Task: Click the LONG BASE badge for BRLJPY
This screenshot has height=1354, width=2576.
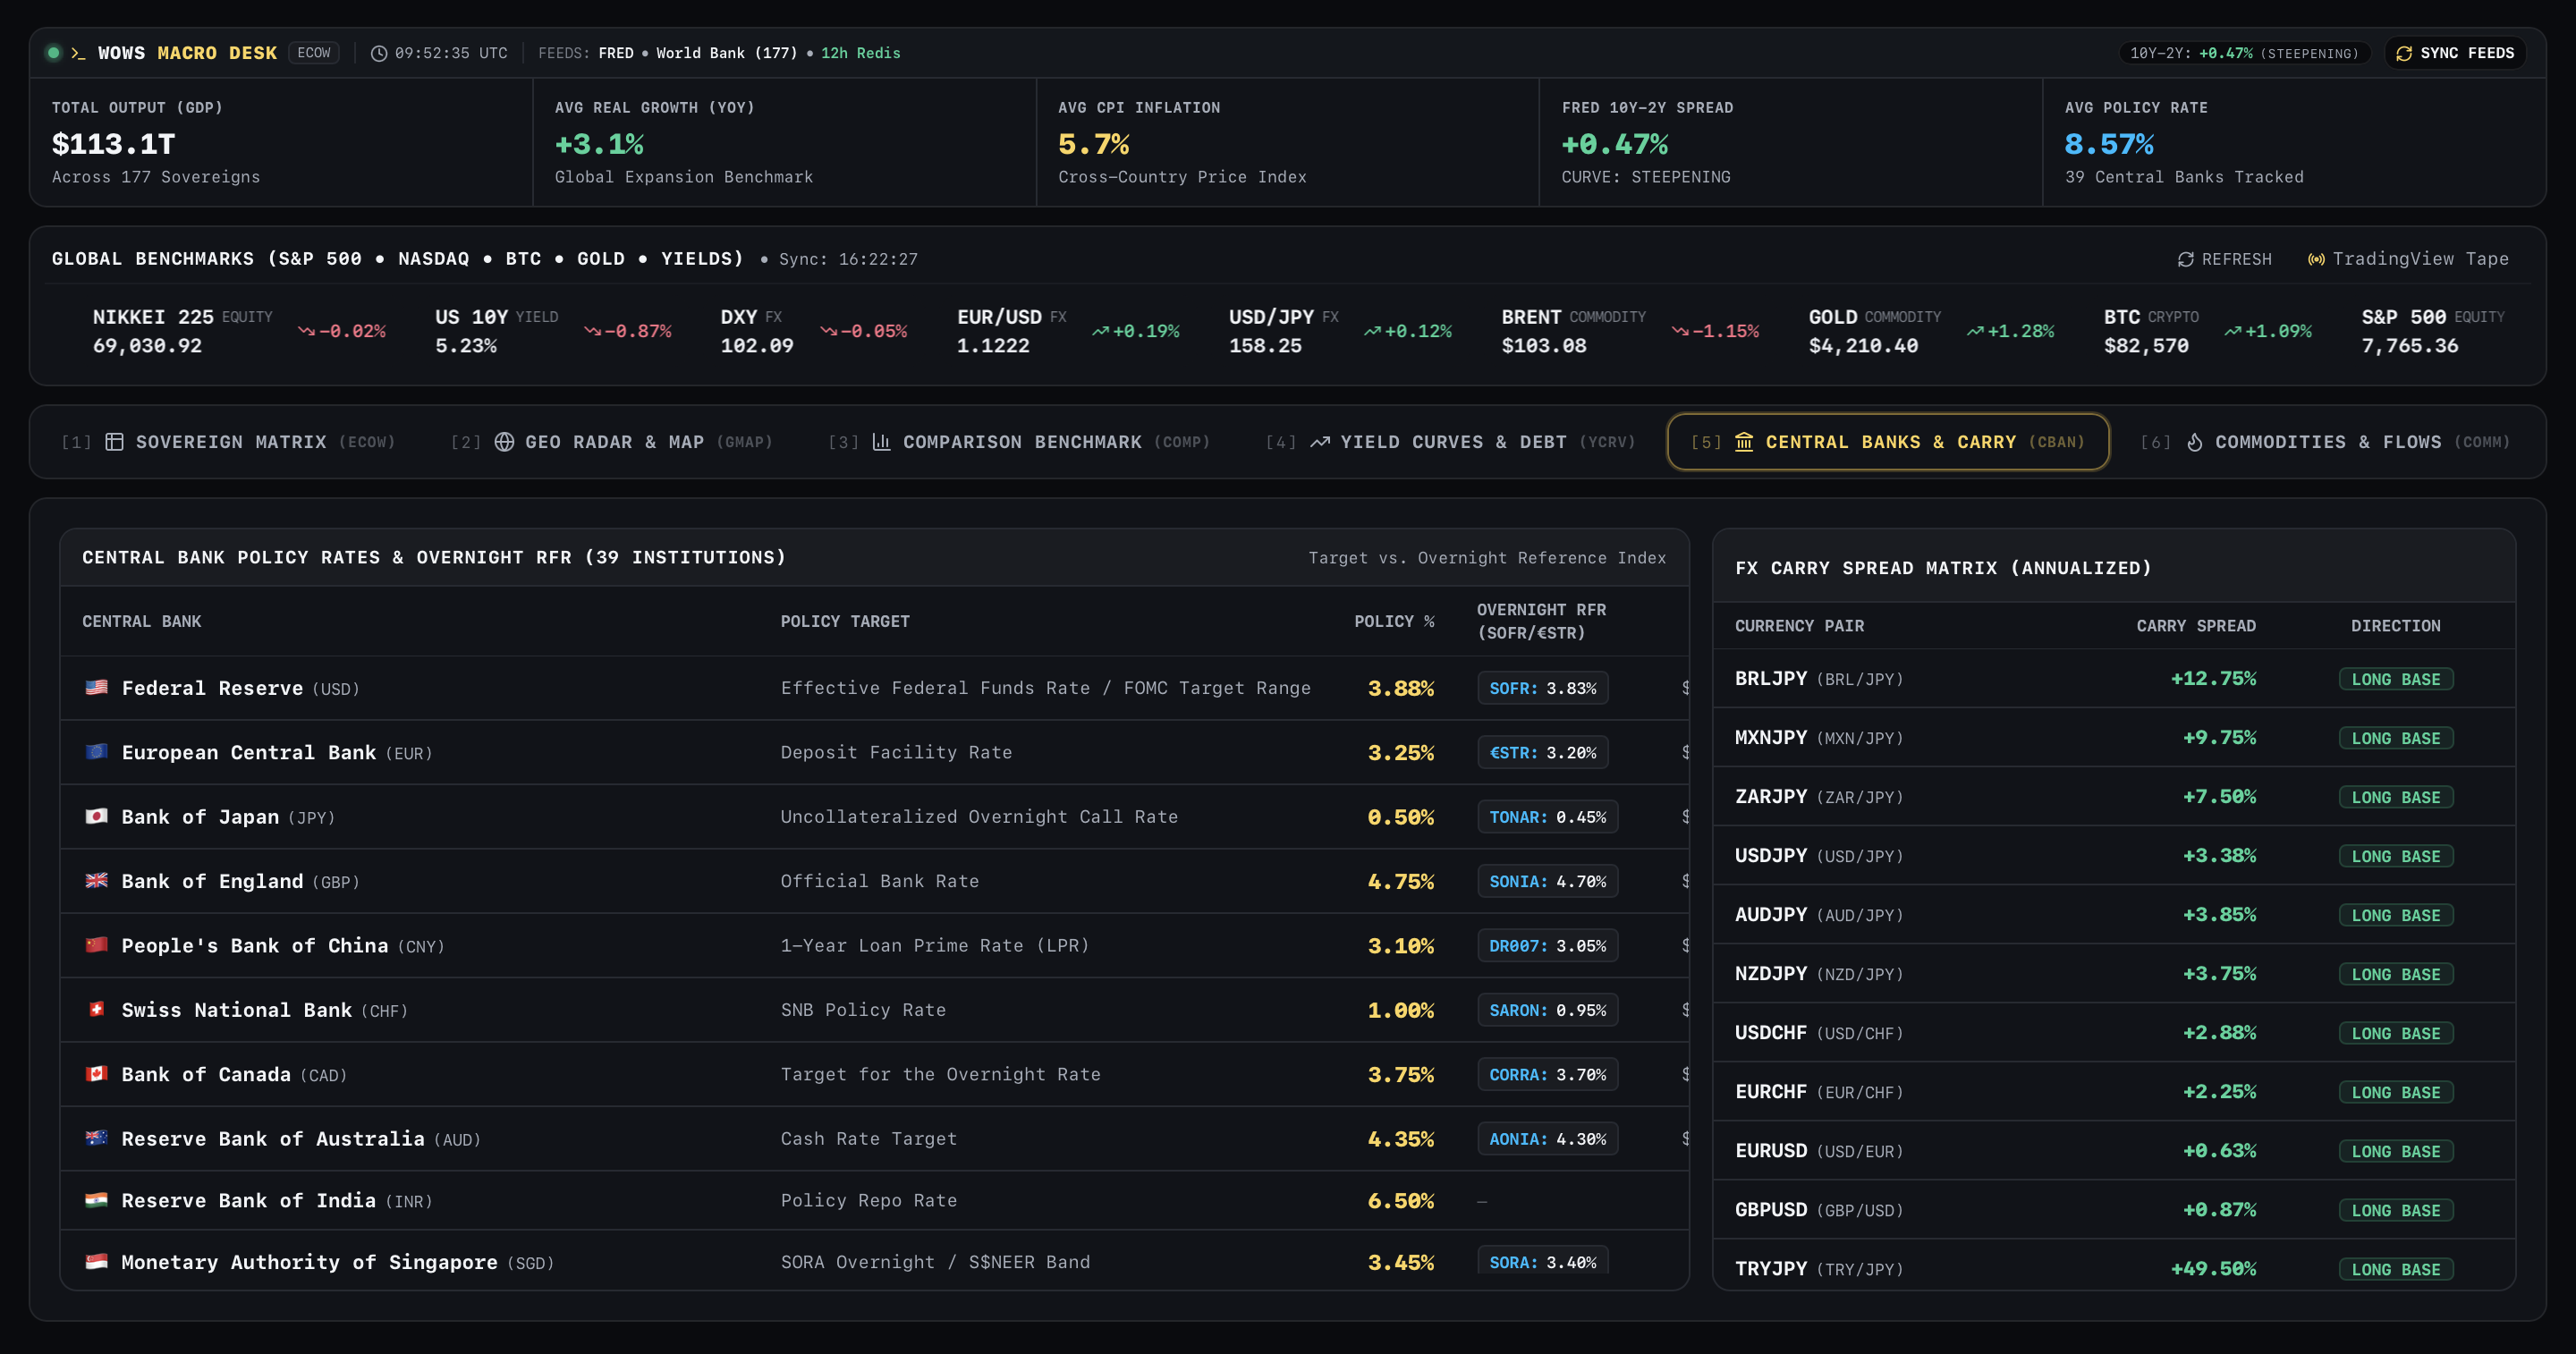Action: tap(2396, 679)
